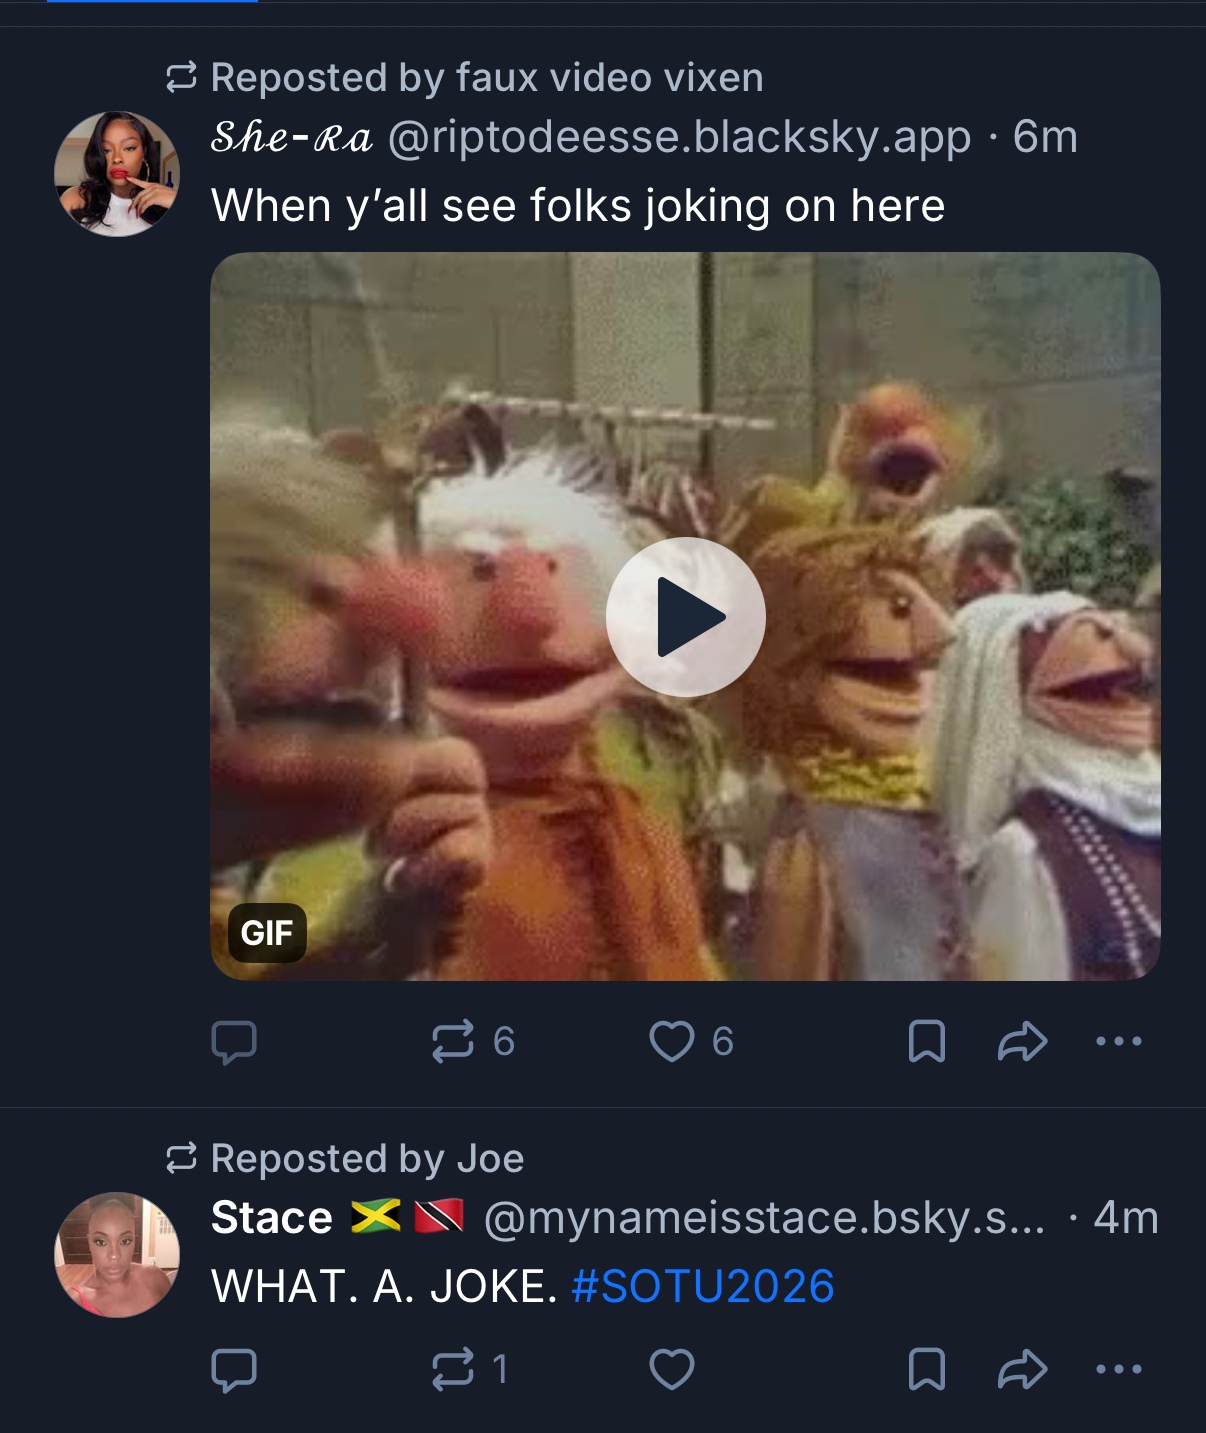
Task: View reposter Joe's profile
Action: coord(490,1158)
